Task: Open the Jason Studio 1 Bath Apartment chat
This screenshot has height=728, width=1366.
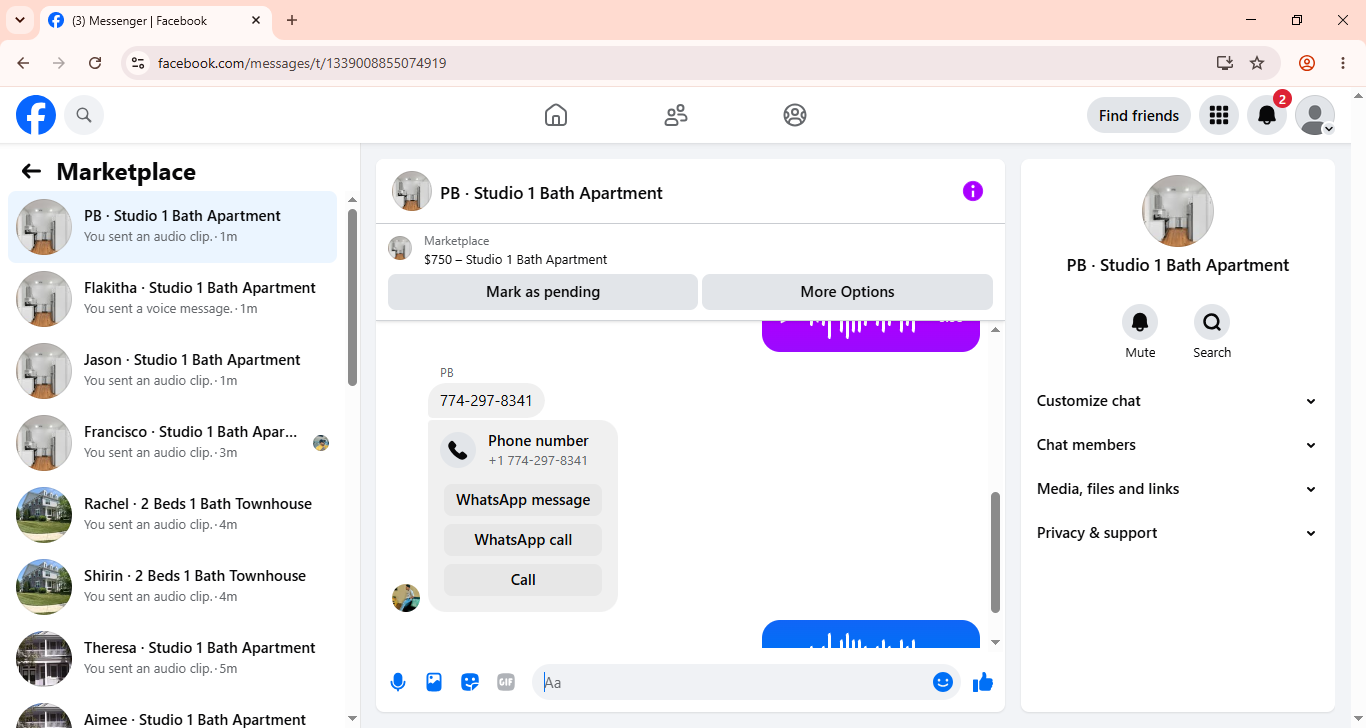Action: click(173, 371)
